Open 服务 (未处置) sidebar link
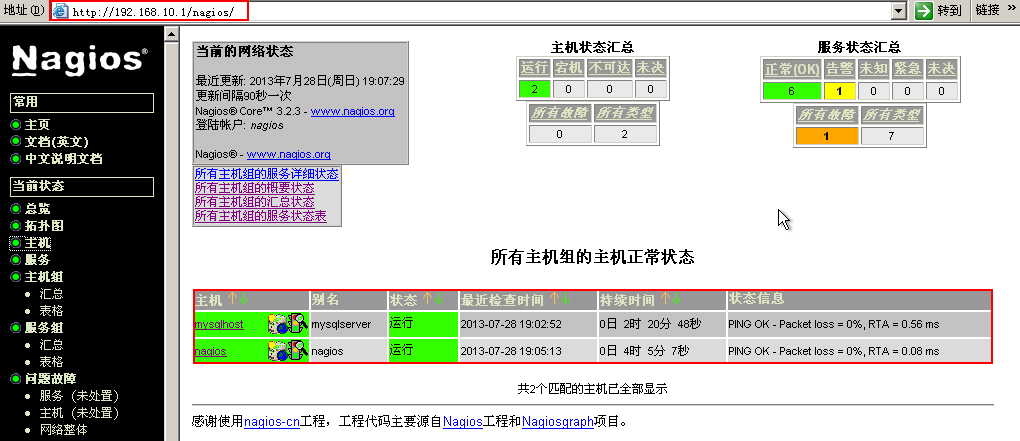The image size is (1020, 441). point(79,395)
